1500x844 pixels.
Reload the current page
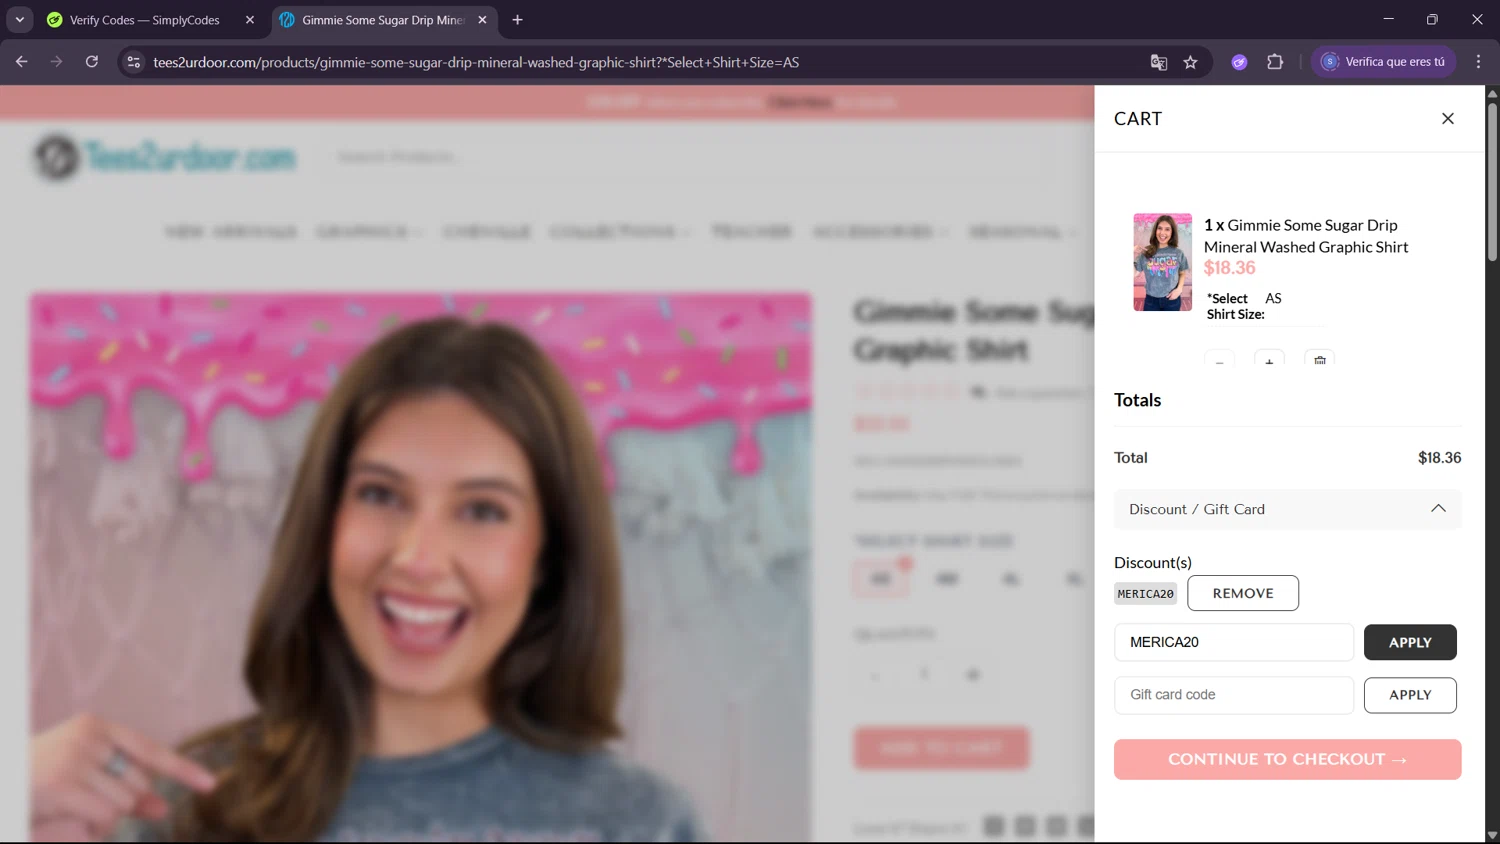point(92,62)
